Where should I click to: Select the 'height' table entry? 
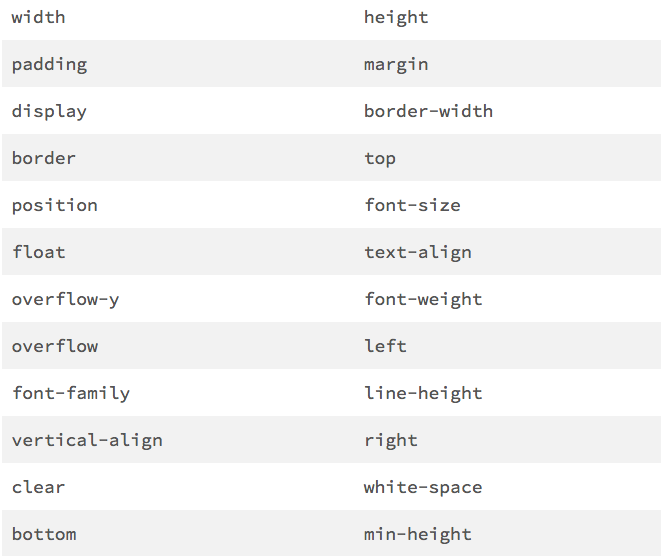pyautogui.click(x=396, y=18)
